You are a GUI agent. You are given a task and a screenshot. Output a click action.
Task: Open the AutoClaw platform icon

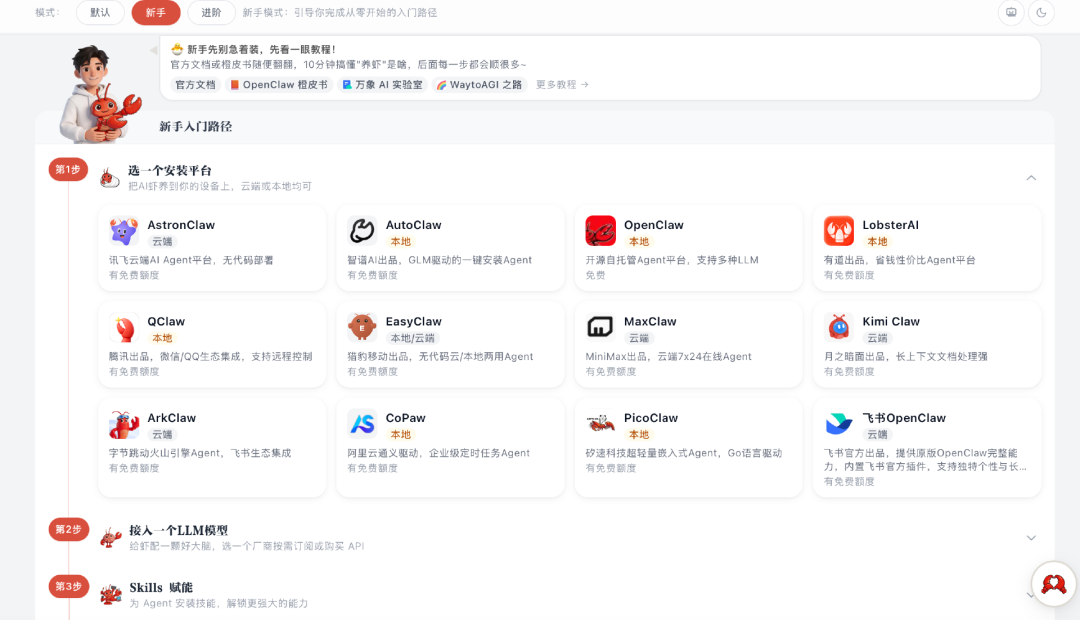[362, 232]
